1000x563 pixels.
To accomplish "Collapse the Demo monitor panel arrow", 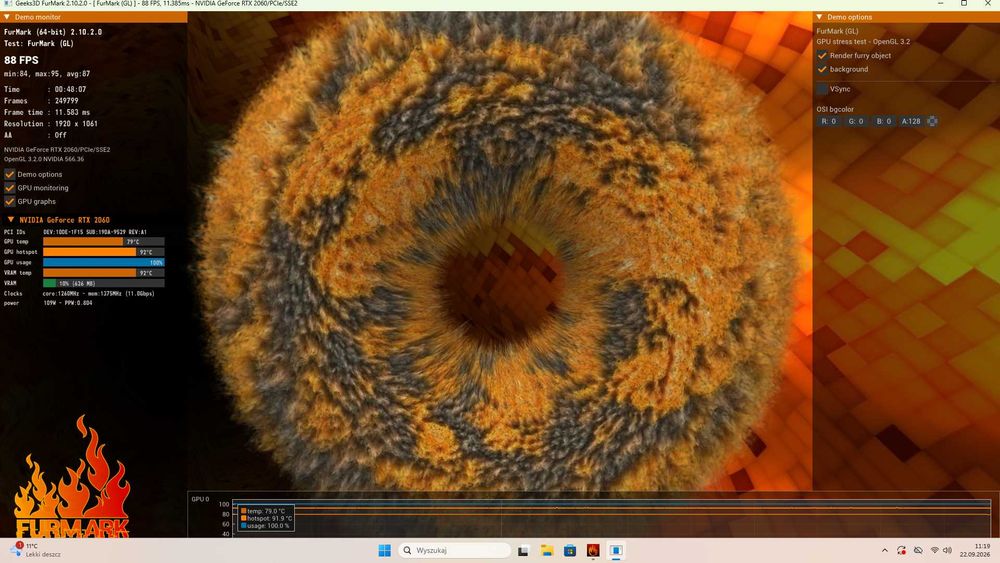I will click(x=7, y=17).
